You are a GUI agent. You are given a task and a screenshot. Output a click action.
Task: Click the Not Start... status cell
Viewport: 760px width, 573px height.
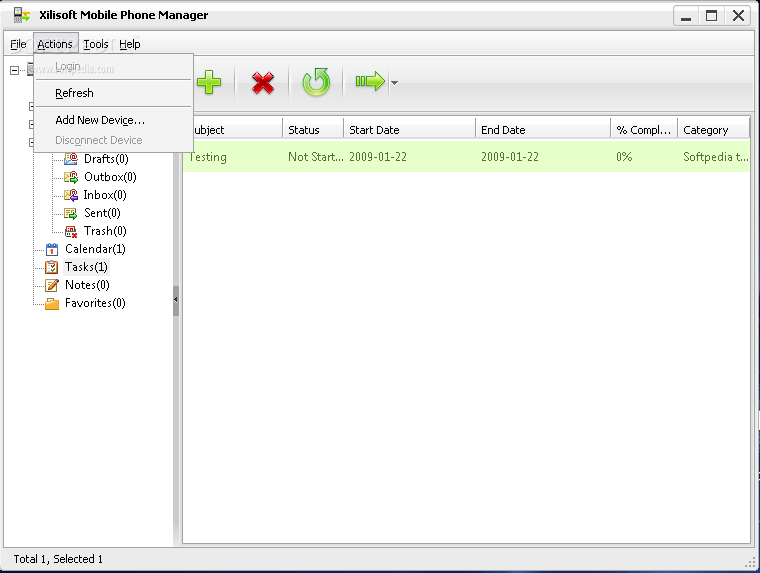pyautogui.click(x=316, y=157)
